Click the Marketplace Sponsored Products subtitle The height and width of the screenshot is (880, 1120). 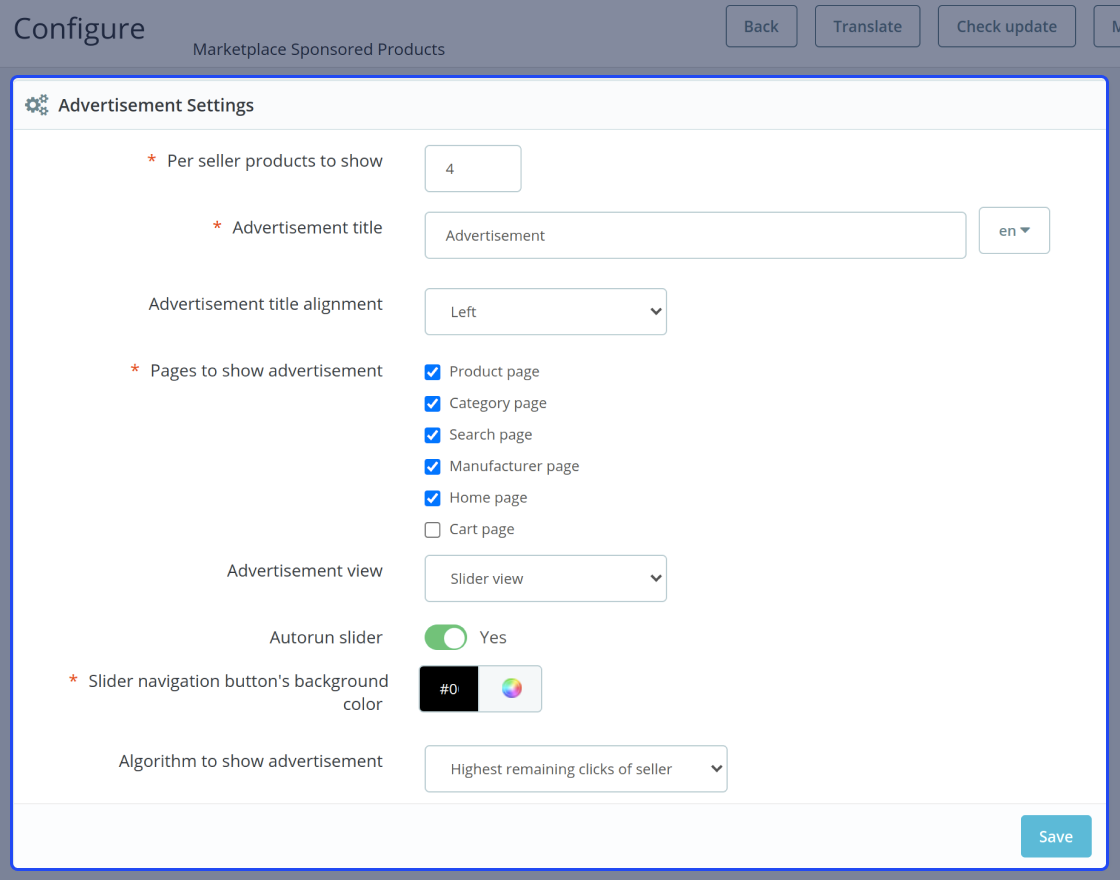click(319, 49)
